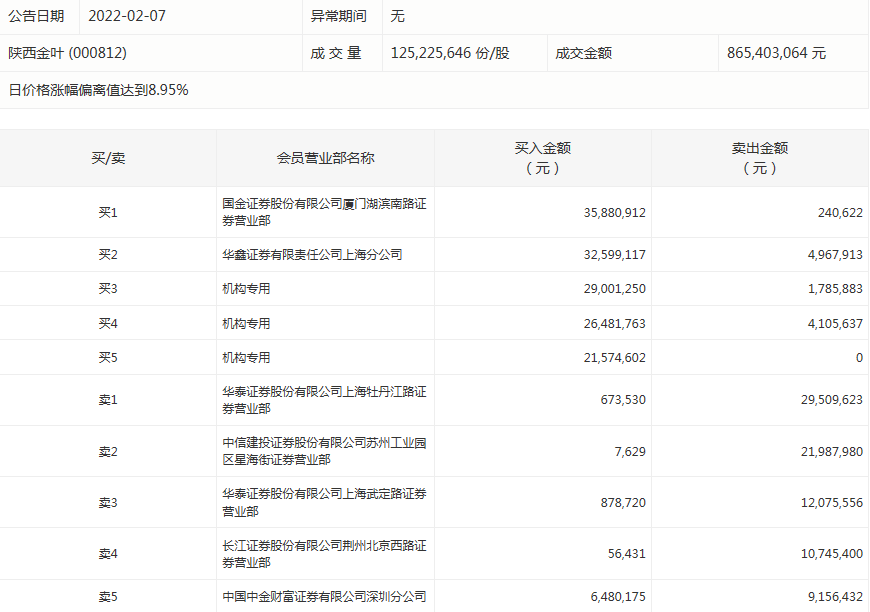The image size is (870, 612).
Task: Select buy amount 7,629
Action: pos(630,452)
